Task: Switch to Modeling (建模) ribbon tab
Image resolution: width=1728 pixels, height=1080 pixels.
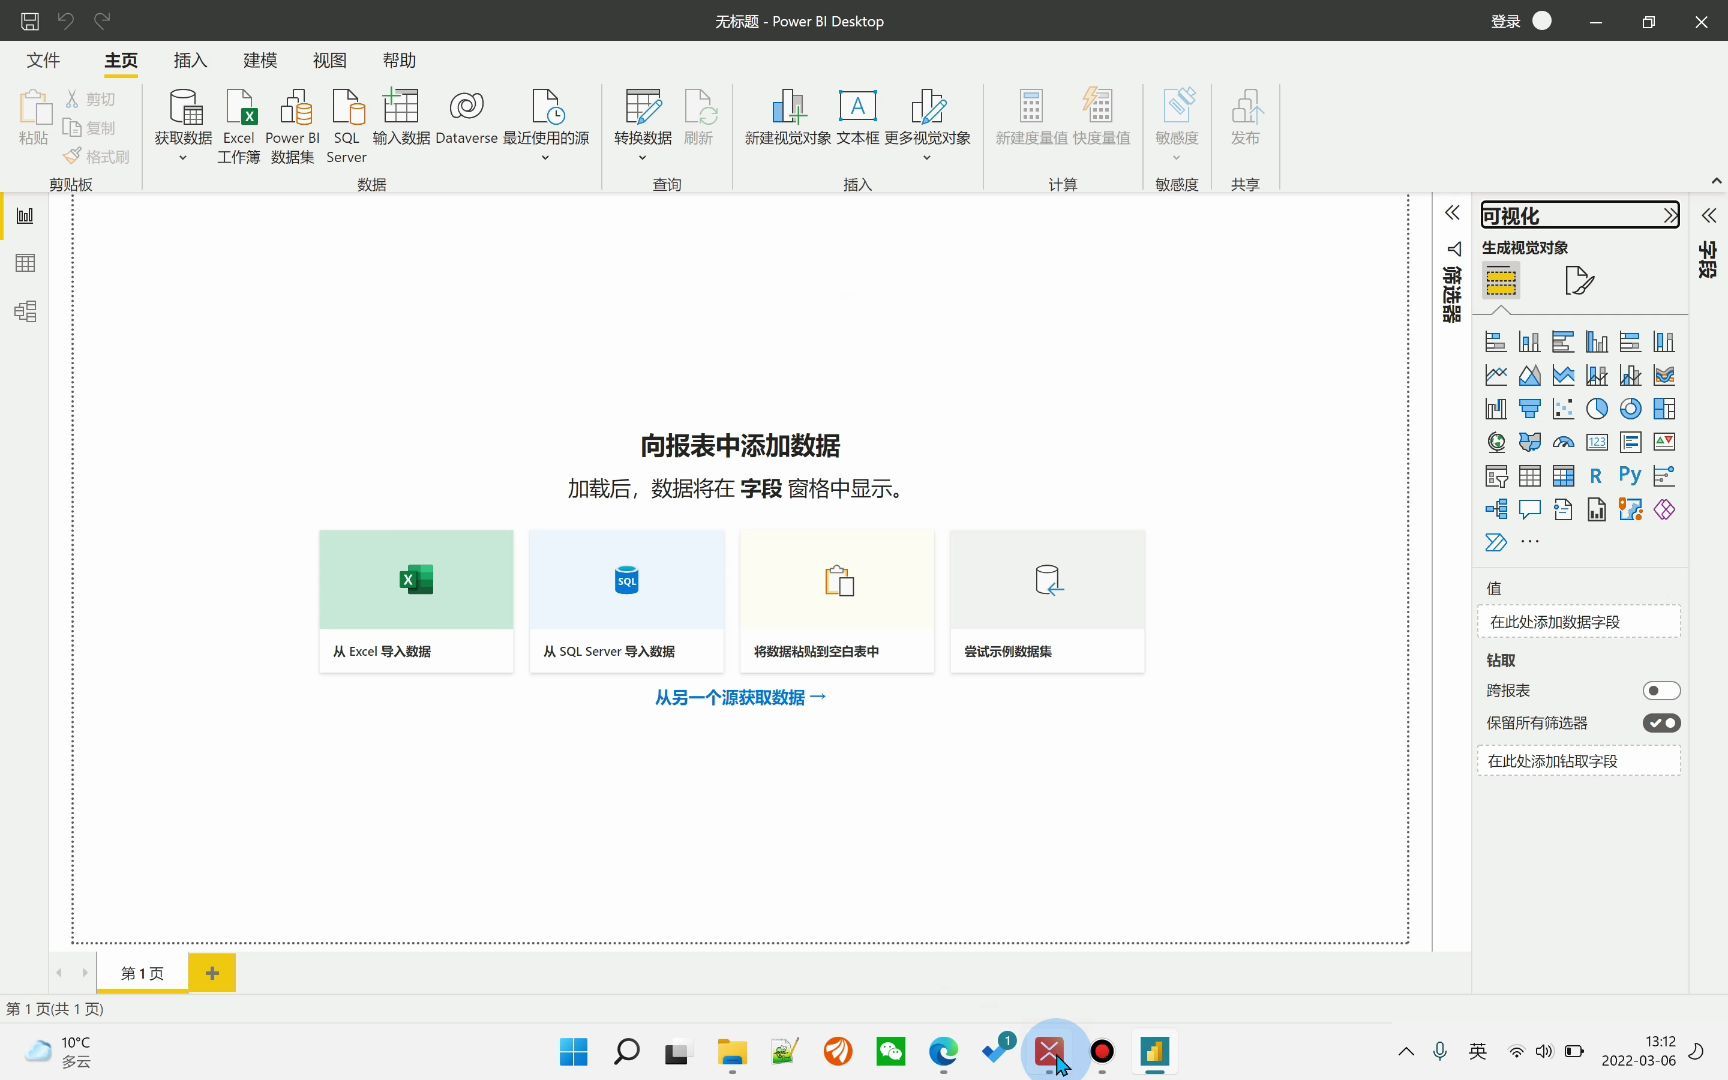Action: pos(260,60)
